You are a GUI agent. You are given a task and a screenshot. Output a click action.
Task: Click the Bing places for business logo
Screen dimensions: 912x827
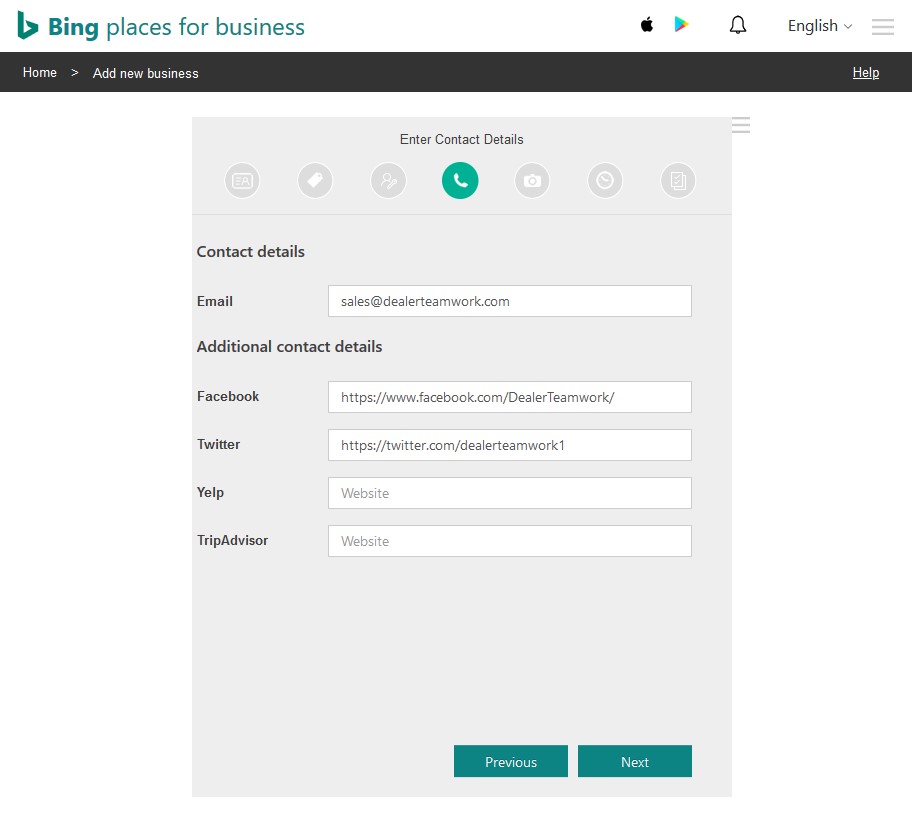tap(160, 26)
